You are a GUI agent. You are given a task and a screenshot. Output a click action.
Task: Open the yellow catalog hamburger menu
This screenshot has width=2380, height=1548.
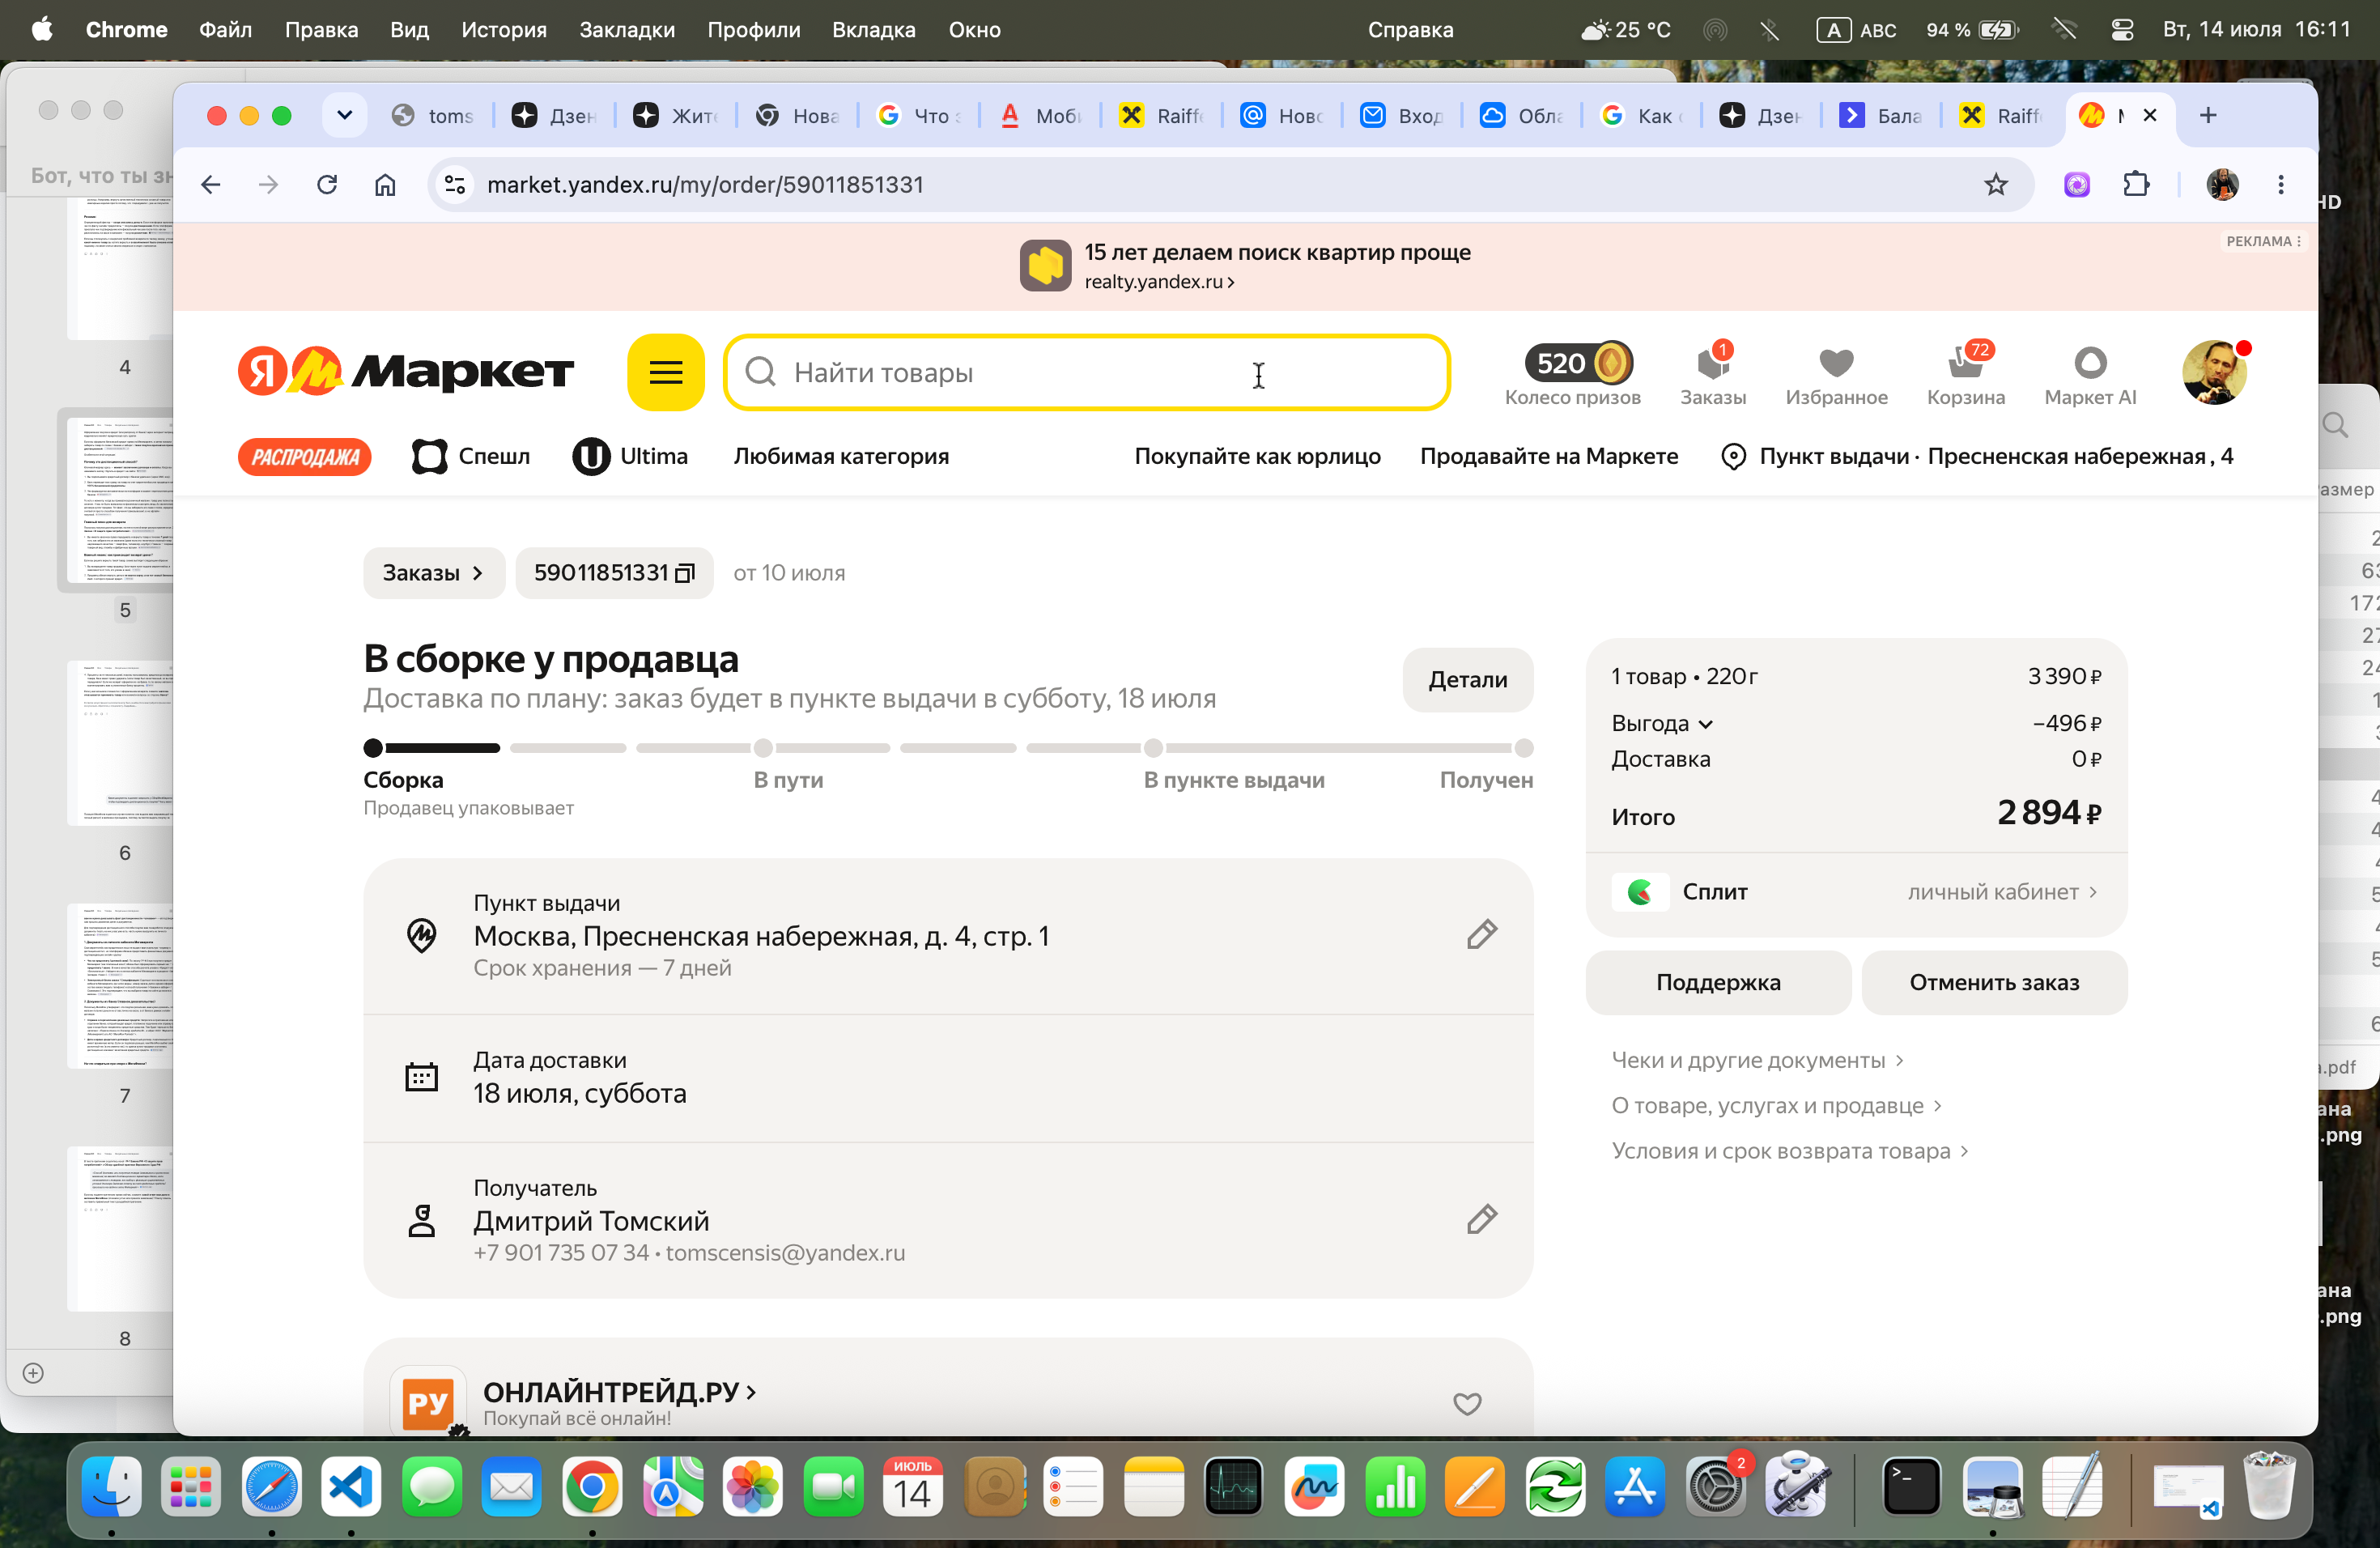point(666,372)
